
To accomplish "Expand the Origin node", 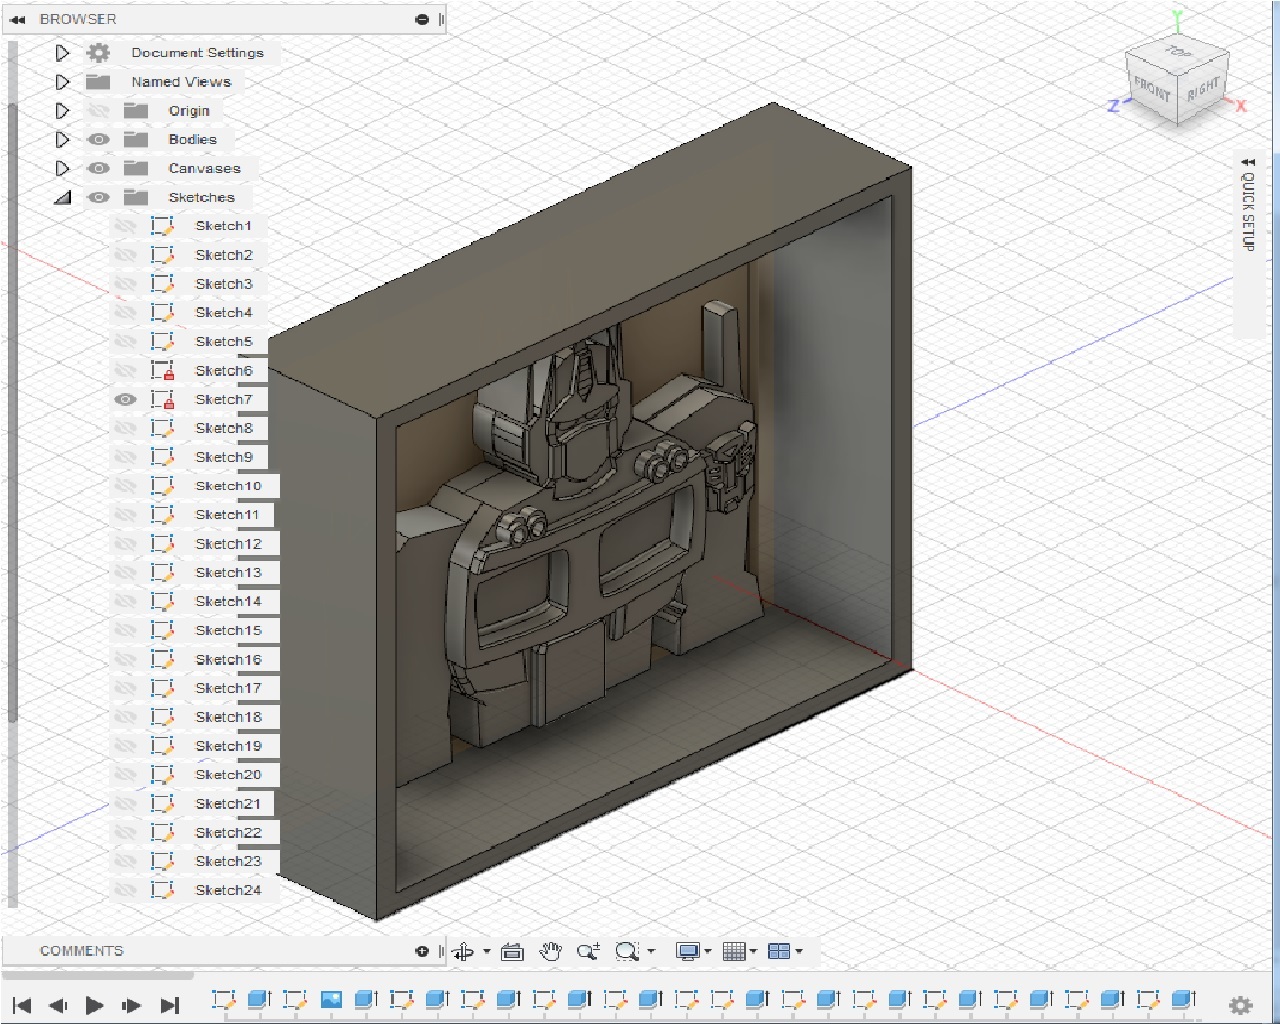I will coord(62,111).
